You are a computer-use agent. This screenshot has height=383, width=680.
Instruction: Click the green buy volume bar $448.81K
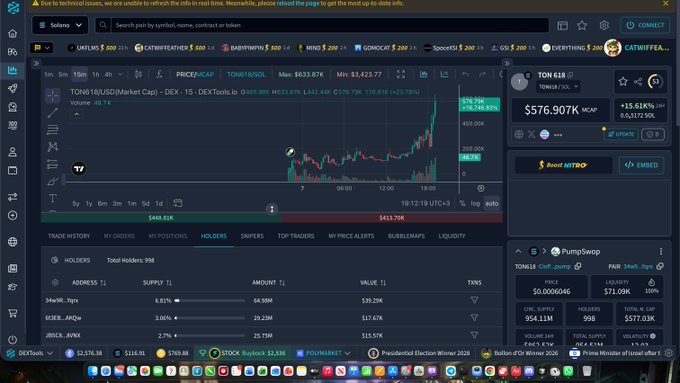(161, 218)
